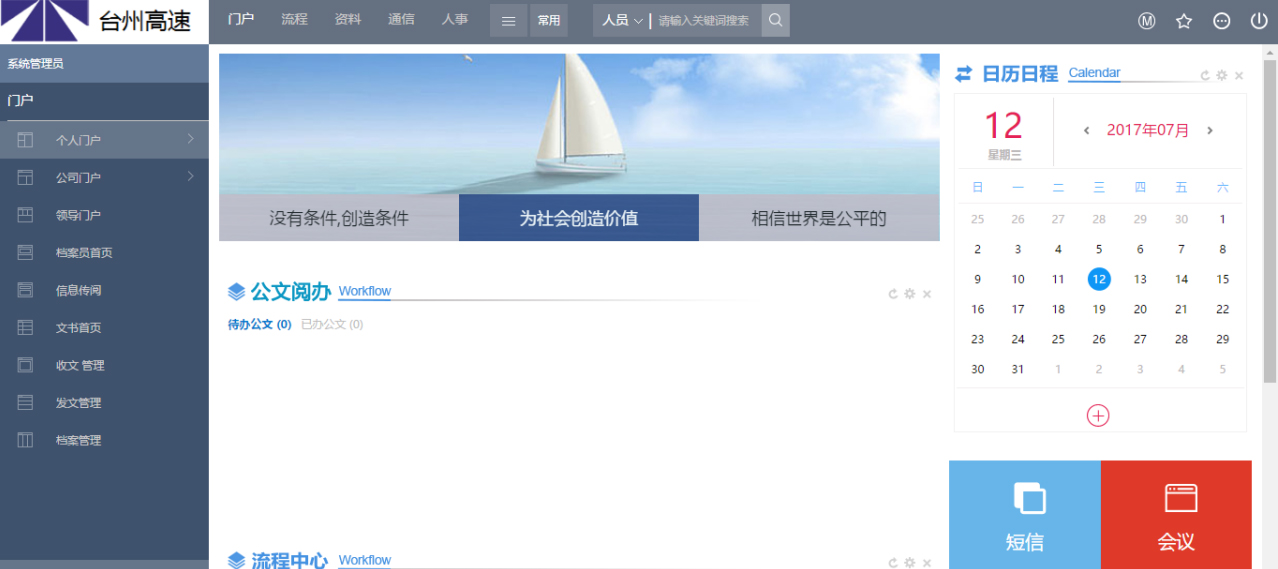Screen dimensions: 1278x569
Task: Open the 人员 search type dropdown
Action: coord(622,21)
